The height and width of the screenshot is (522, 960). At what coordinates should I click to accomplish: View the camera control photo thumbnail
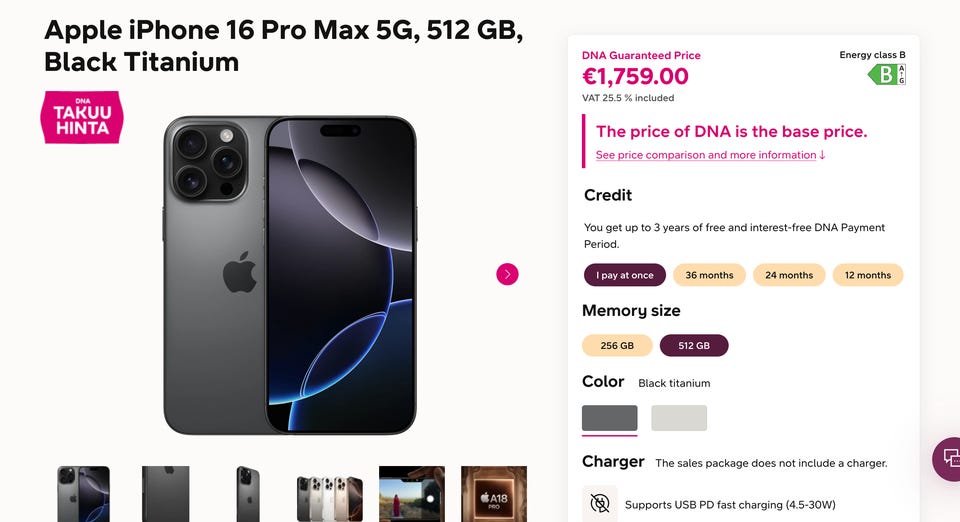coord(412,494)
